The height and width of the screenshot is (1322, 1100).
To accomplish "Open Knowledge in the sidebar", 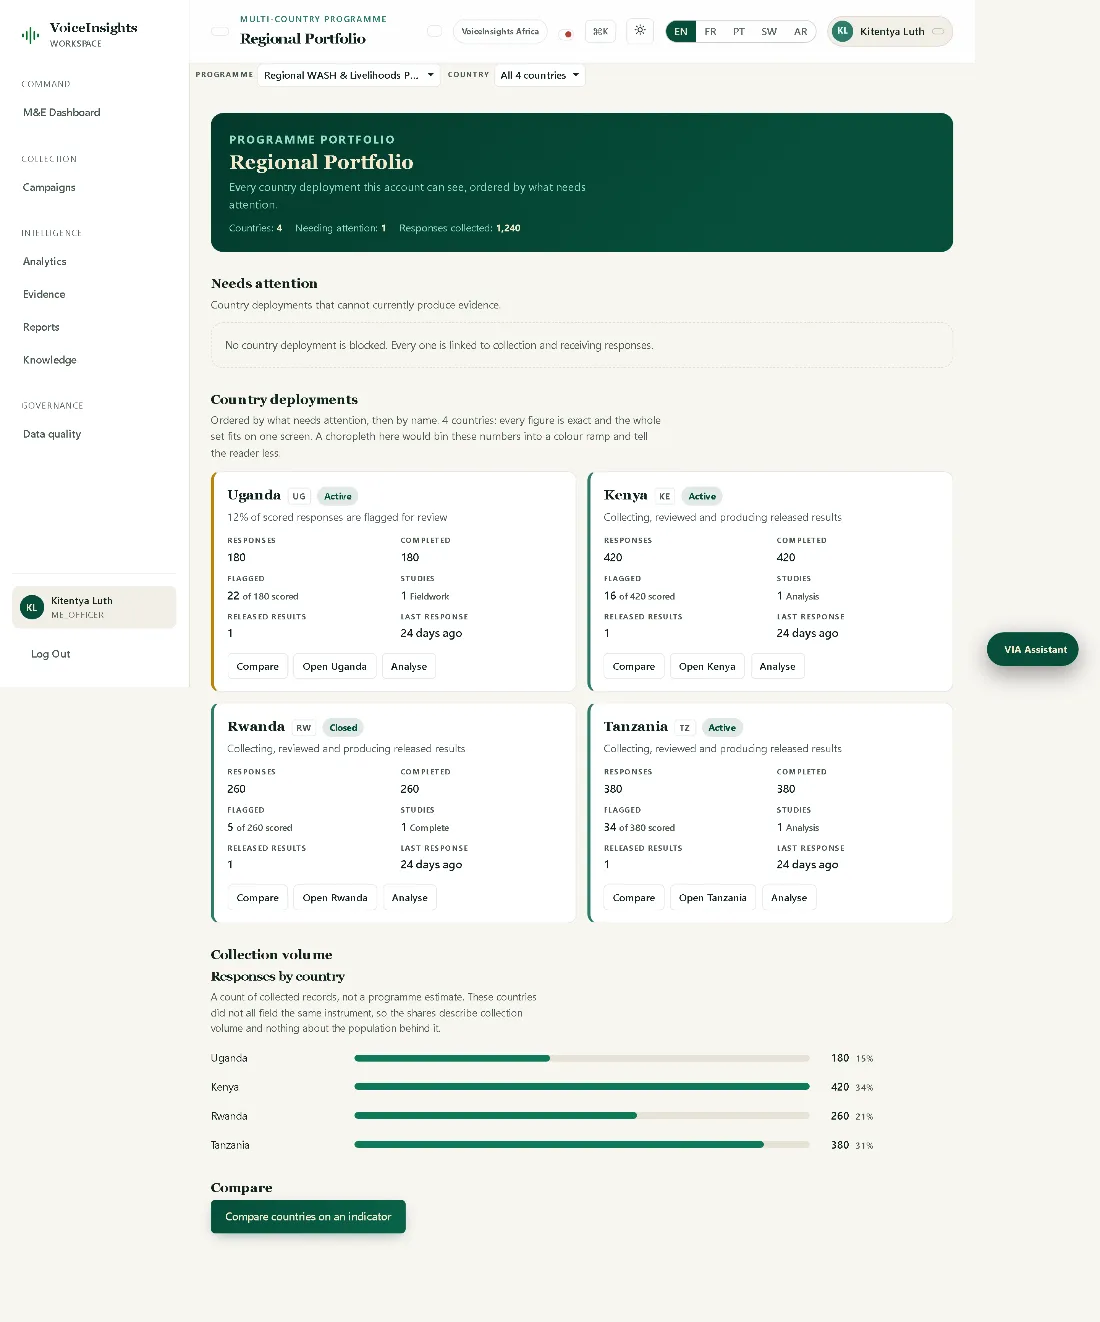I will [50, 360].
